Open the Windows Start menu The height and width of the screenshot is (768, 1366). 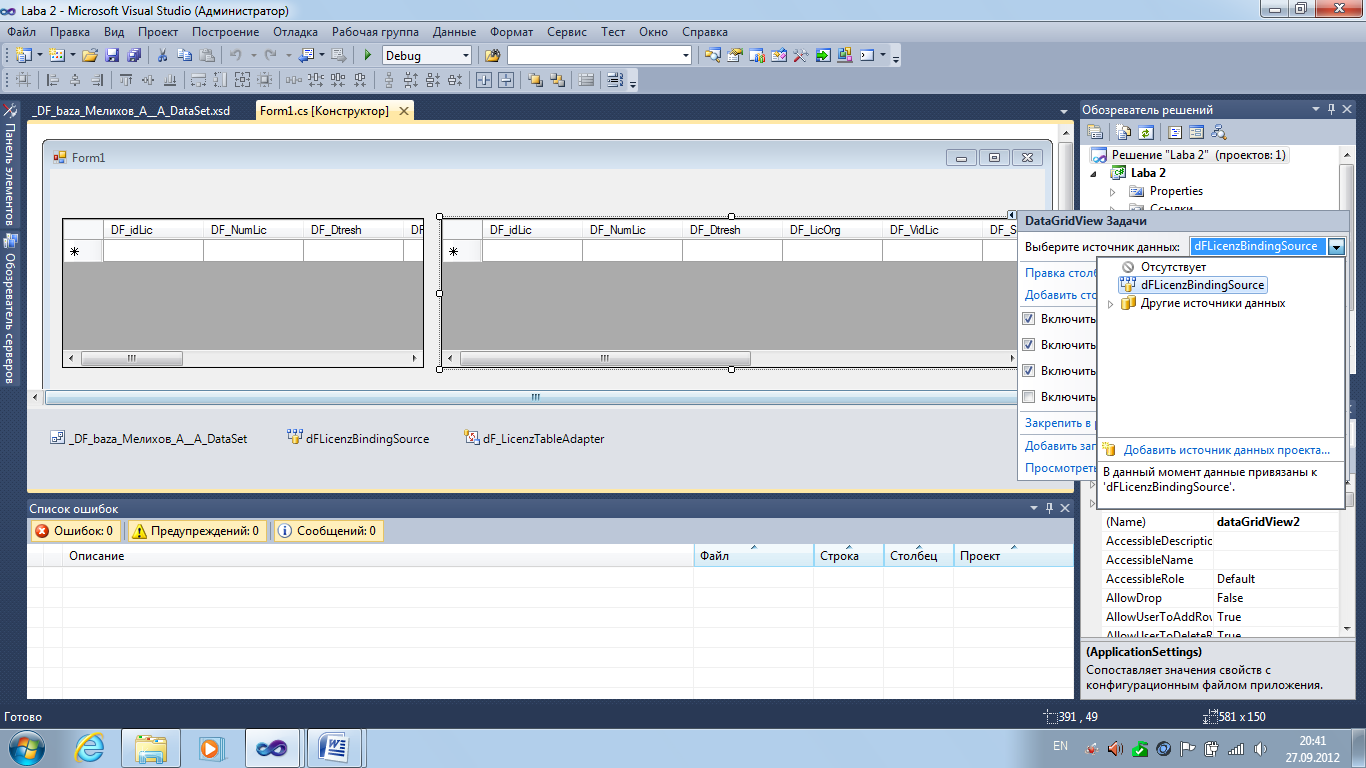pos(25,747)
